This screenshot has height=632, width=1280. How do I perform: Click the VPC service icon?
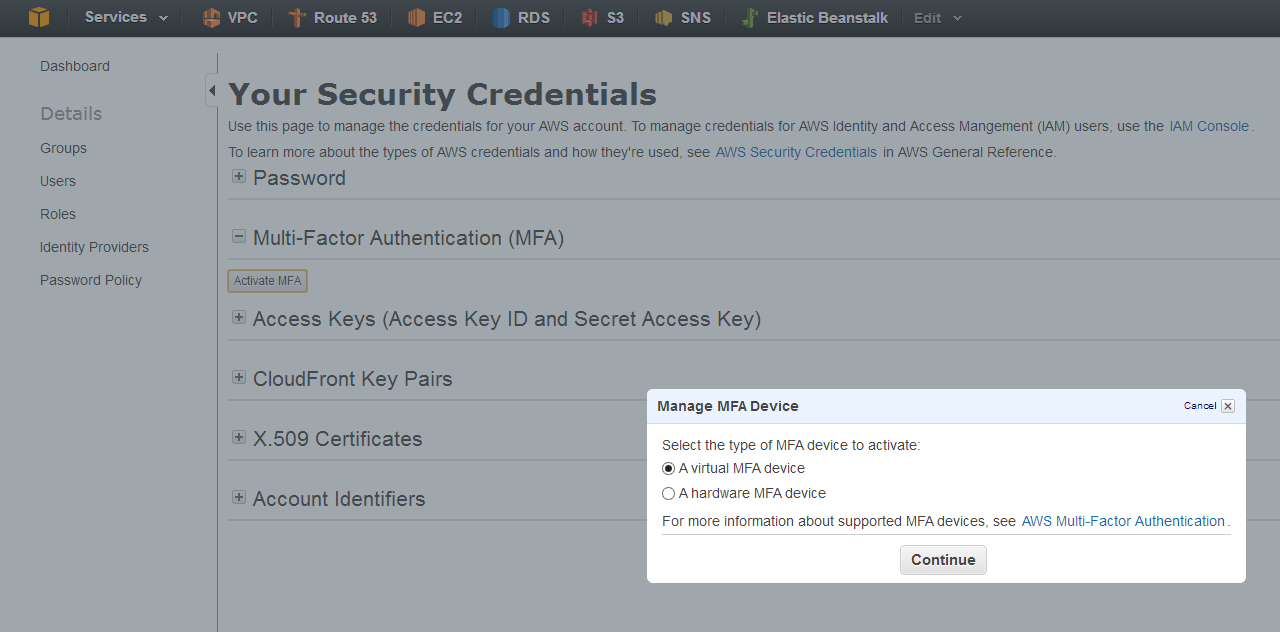point(229,17)
